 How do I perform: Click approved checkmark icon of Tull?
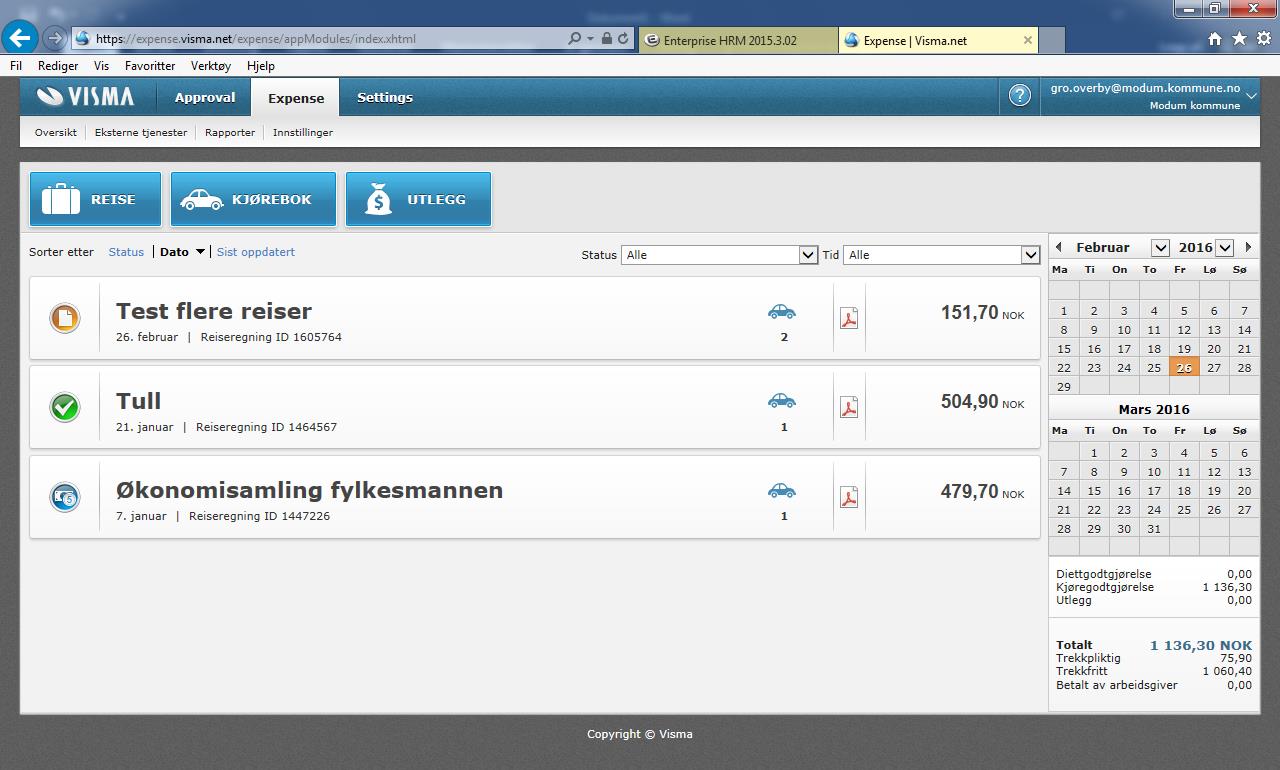click(x=65, y=407)
